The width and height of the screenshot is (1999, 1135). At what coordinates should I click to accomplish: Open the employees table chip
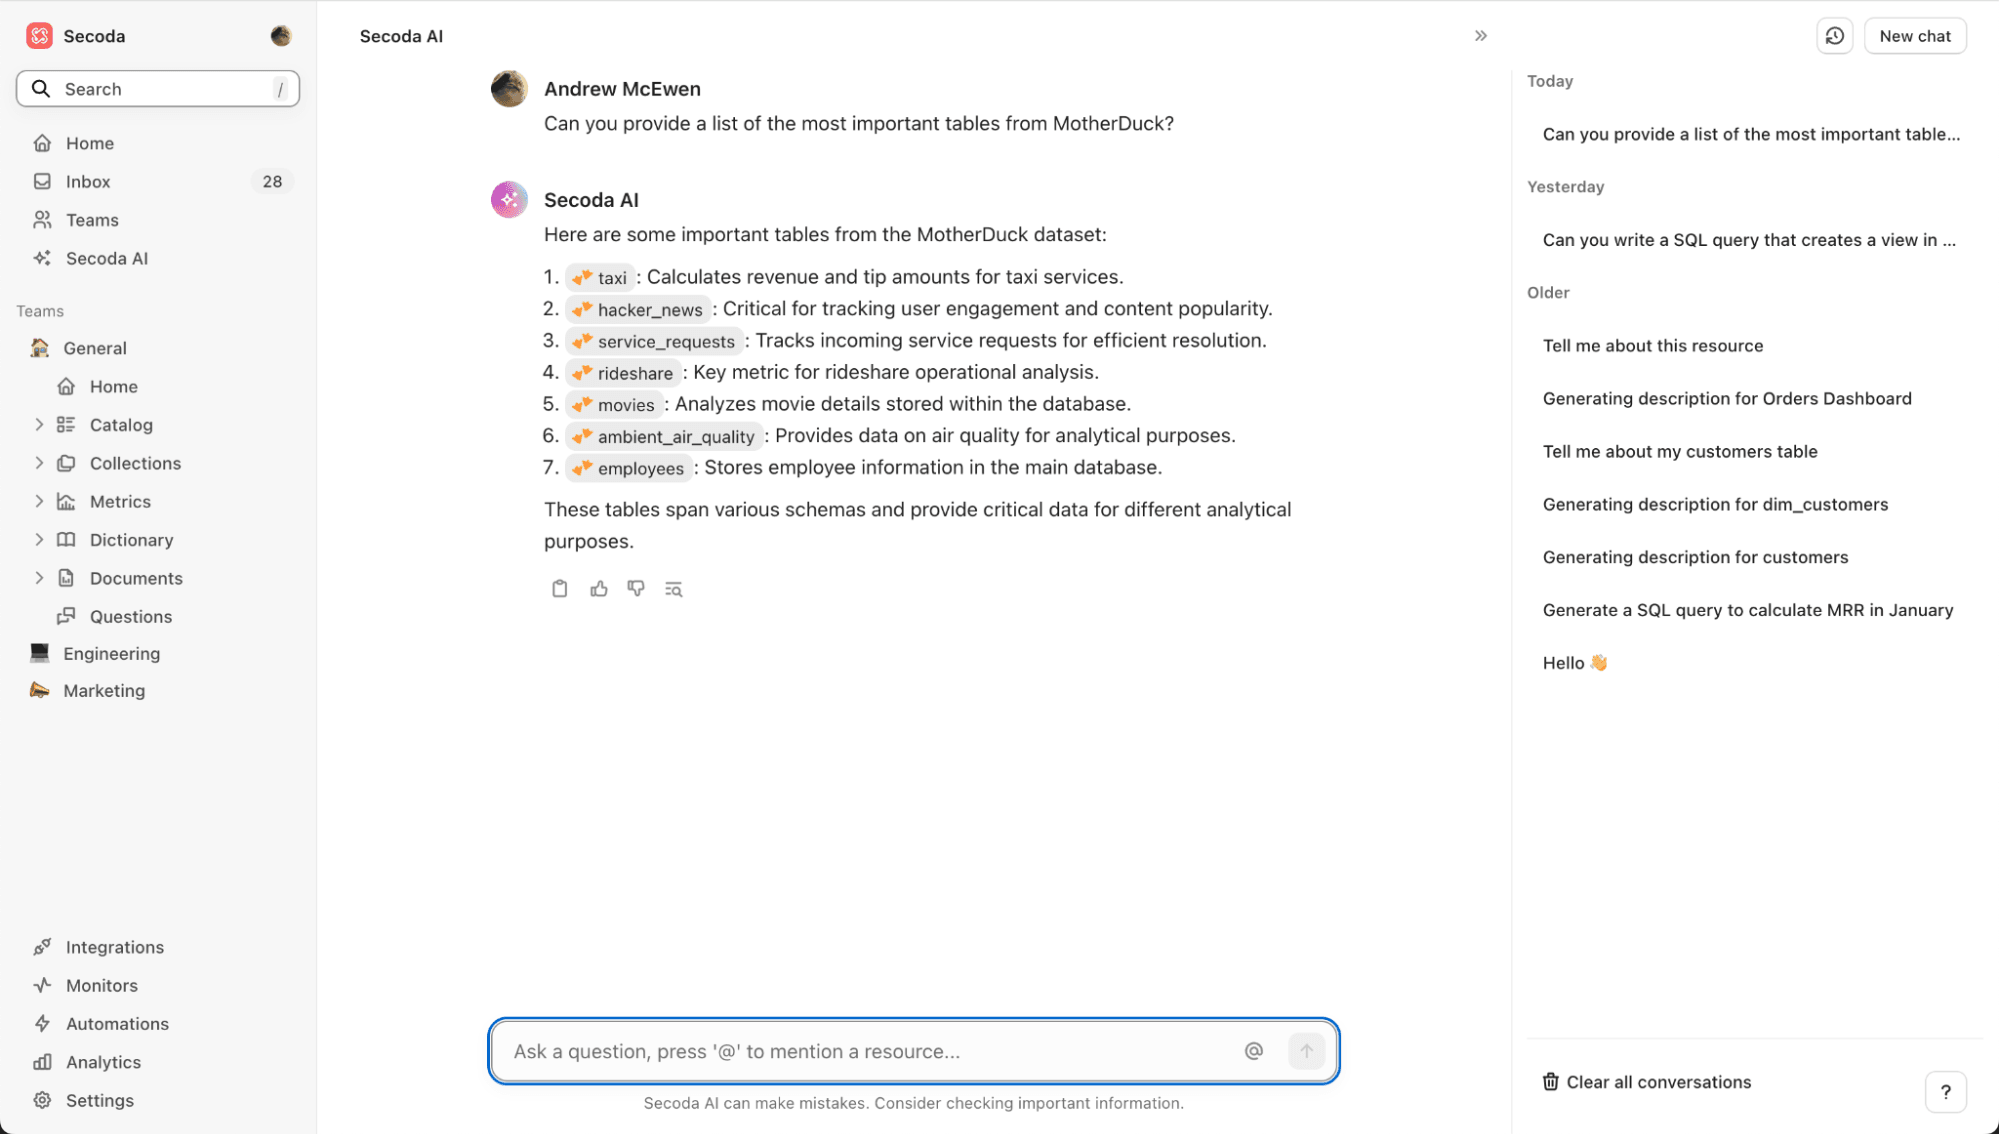629,468
